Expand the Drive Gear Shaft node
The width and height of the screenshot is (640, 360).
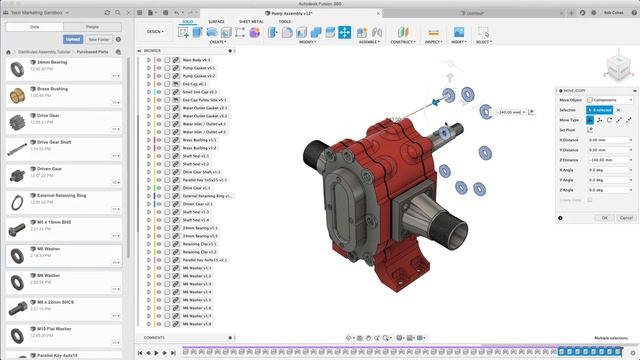[x=149, y=172]
